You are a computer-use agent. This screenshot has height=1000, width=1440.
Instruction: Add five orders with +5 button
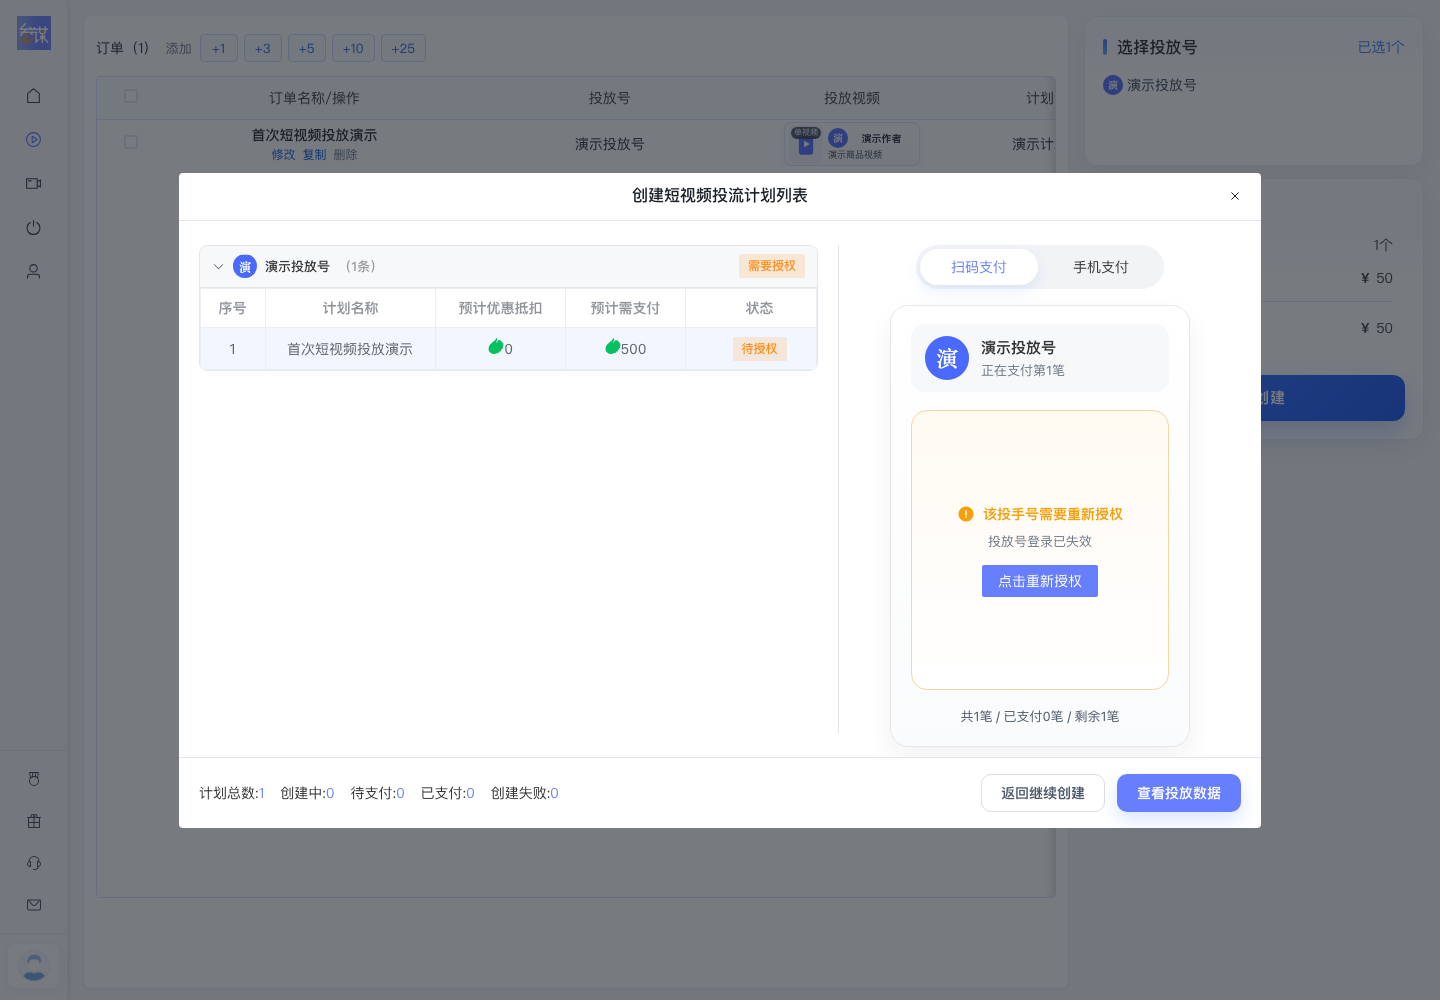pyautogui.click(x=307, y=48)
